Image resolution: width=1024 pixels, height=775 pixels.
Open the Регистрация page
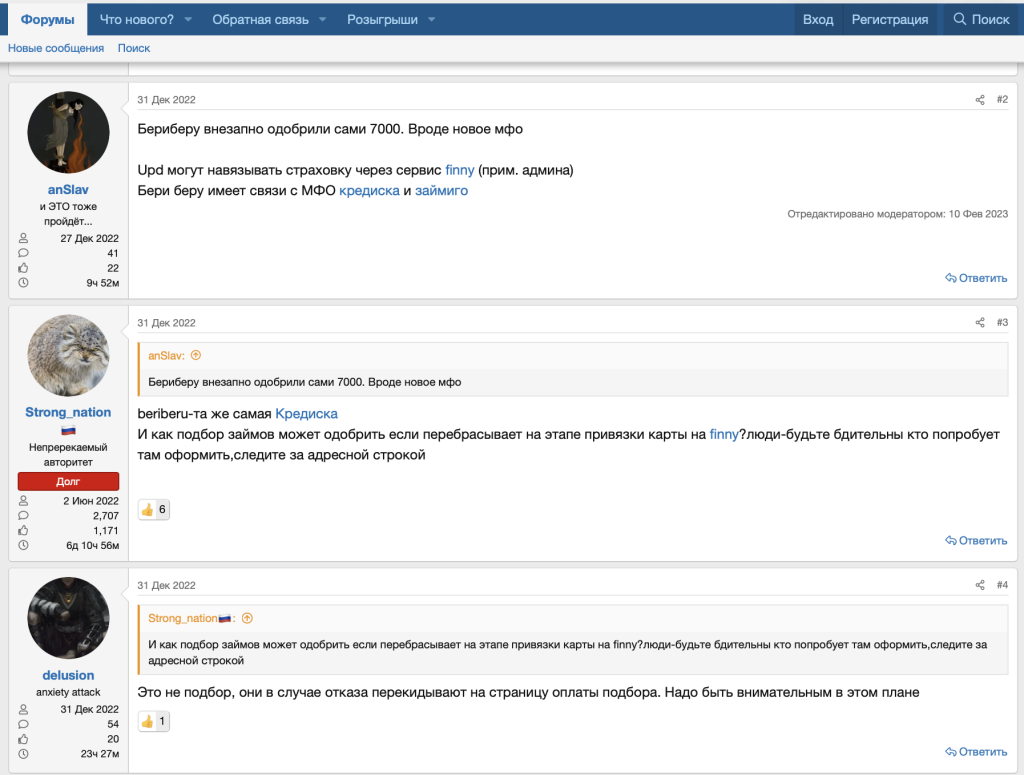(x=889, y=19)
